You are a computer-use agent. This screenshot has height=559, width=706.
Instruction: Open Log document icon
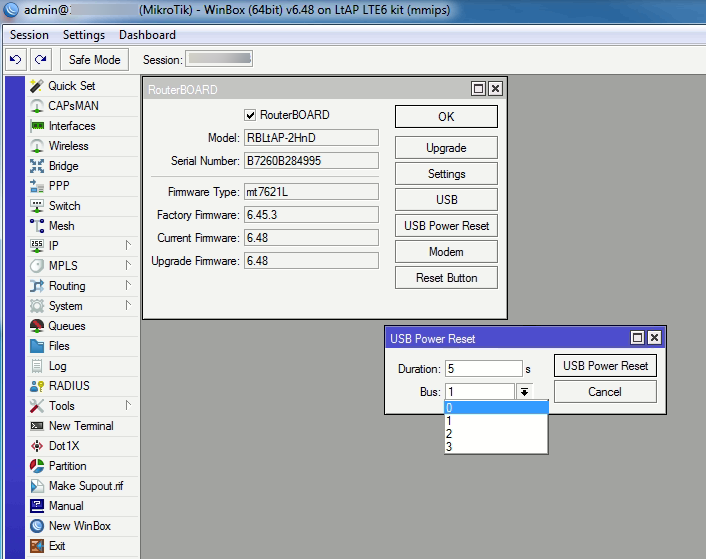37,366
